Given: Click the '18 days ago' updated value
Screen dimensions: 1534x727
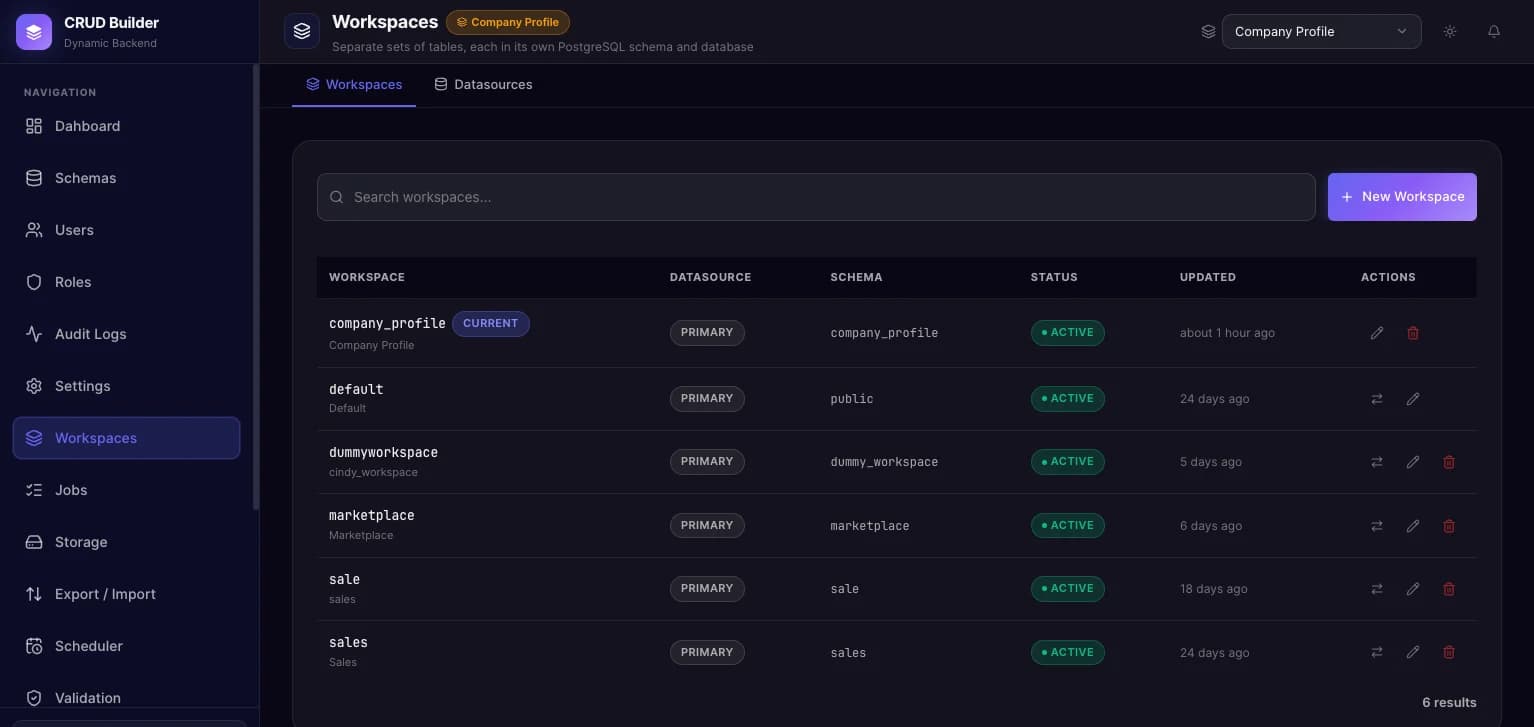Looking at the screenshot, I should (x=1213, y=589).
